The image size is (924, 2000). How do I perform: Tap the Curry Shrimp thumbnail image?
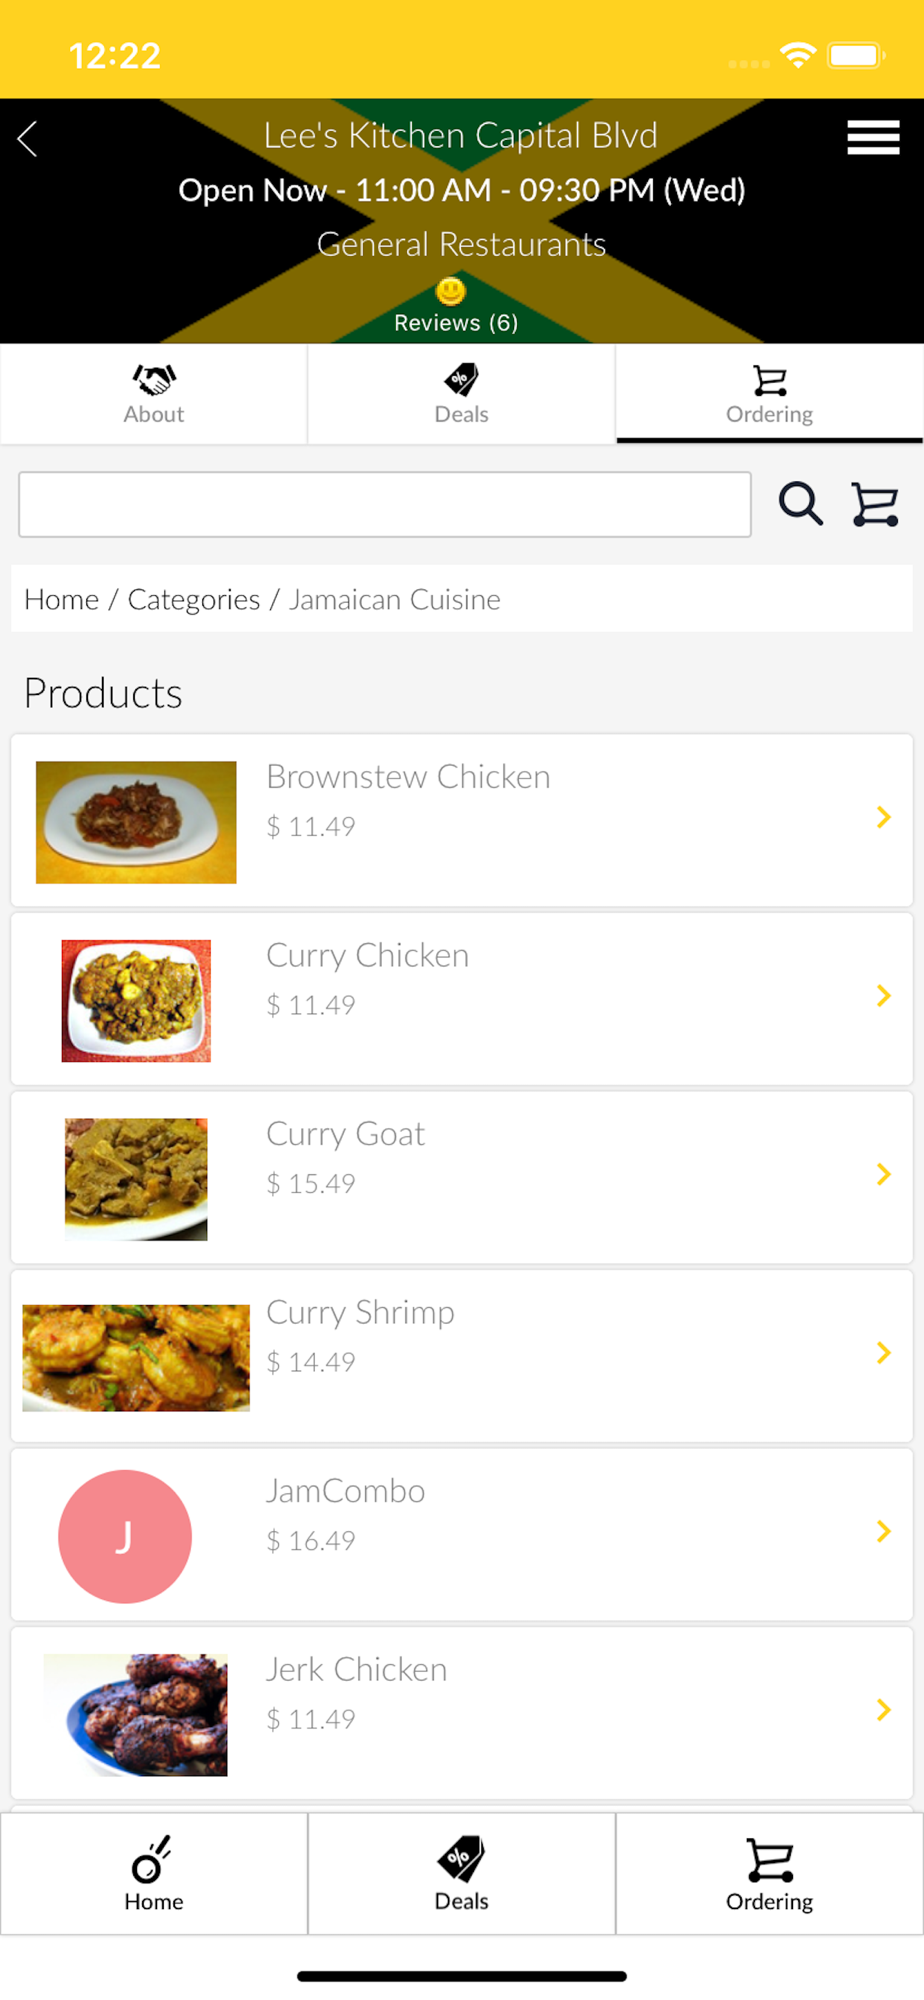click(x=136, y=1357)
